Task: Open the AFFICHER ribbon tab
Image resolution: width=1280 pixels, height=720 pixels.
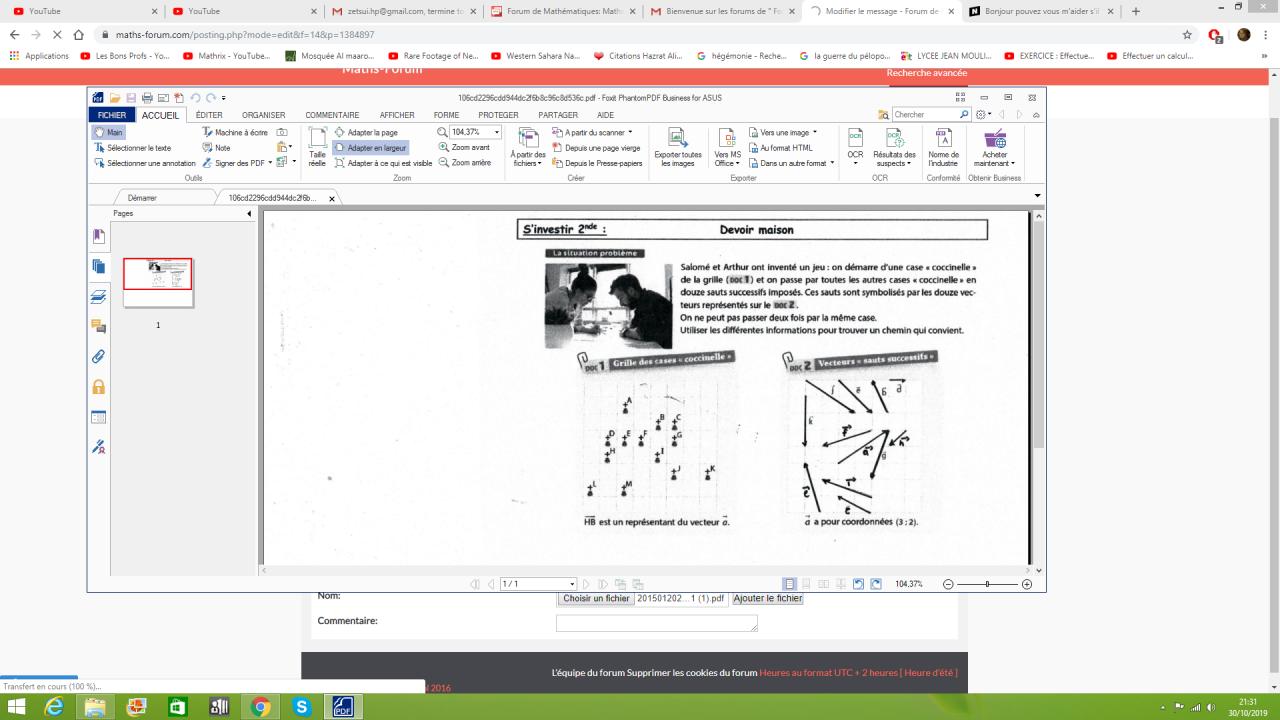Action: click(x=397, y=115)
